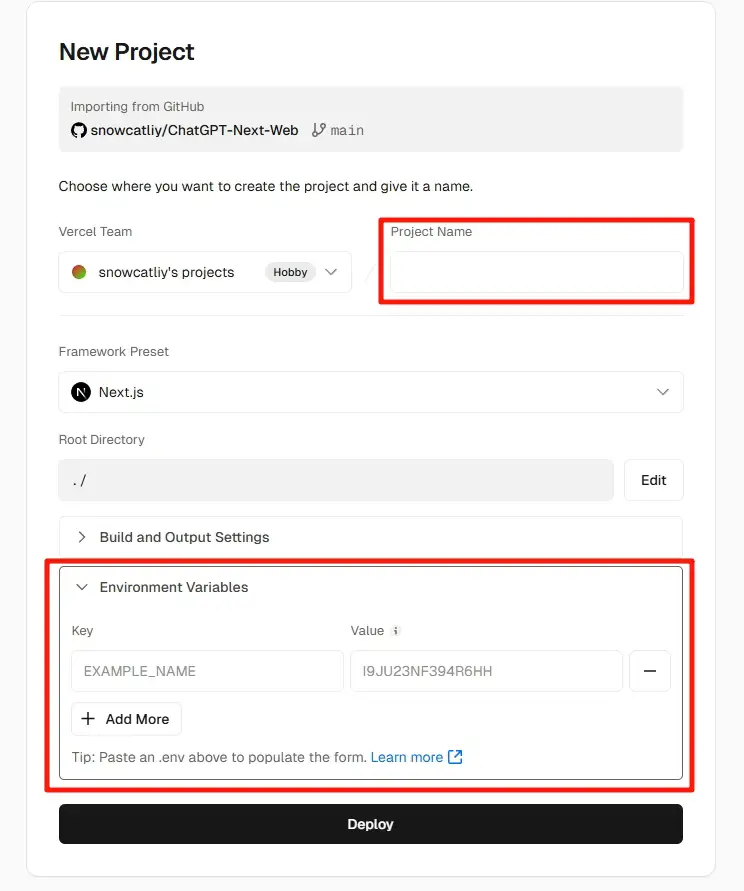Open the Framework Preset dropdown
This screenshot has width=744, height=891.
[x=371, y=392]
